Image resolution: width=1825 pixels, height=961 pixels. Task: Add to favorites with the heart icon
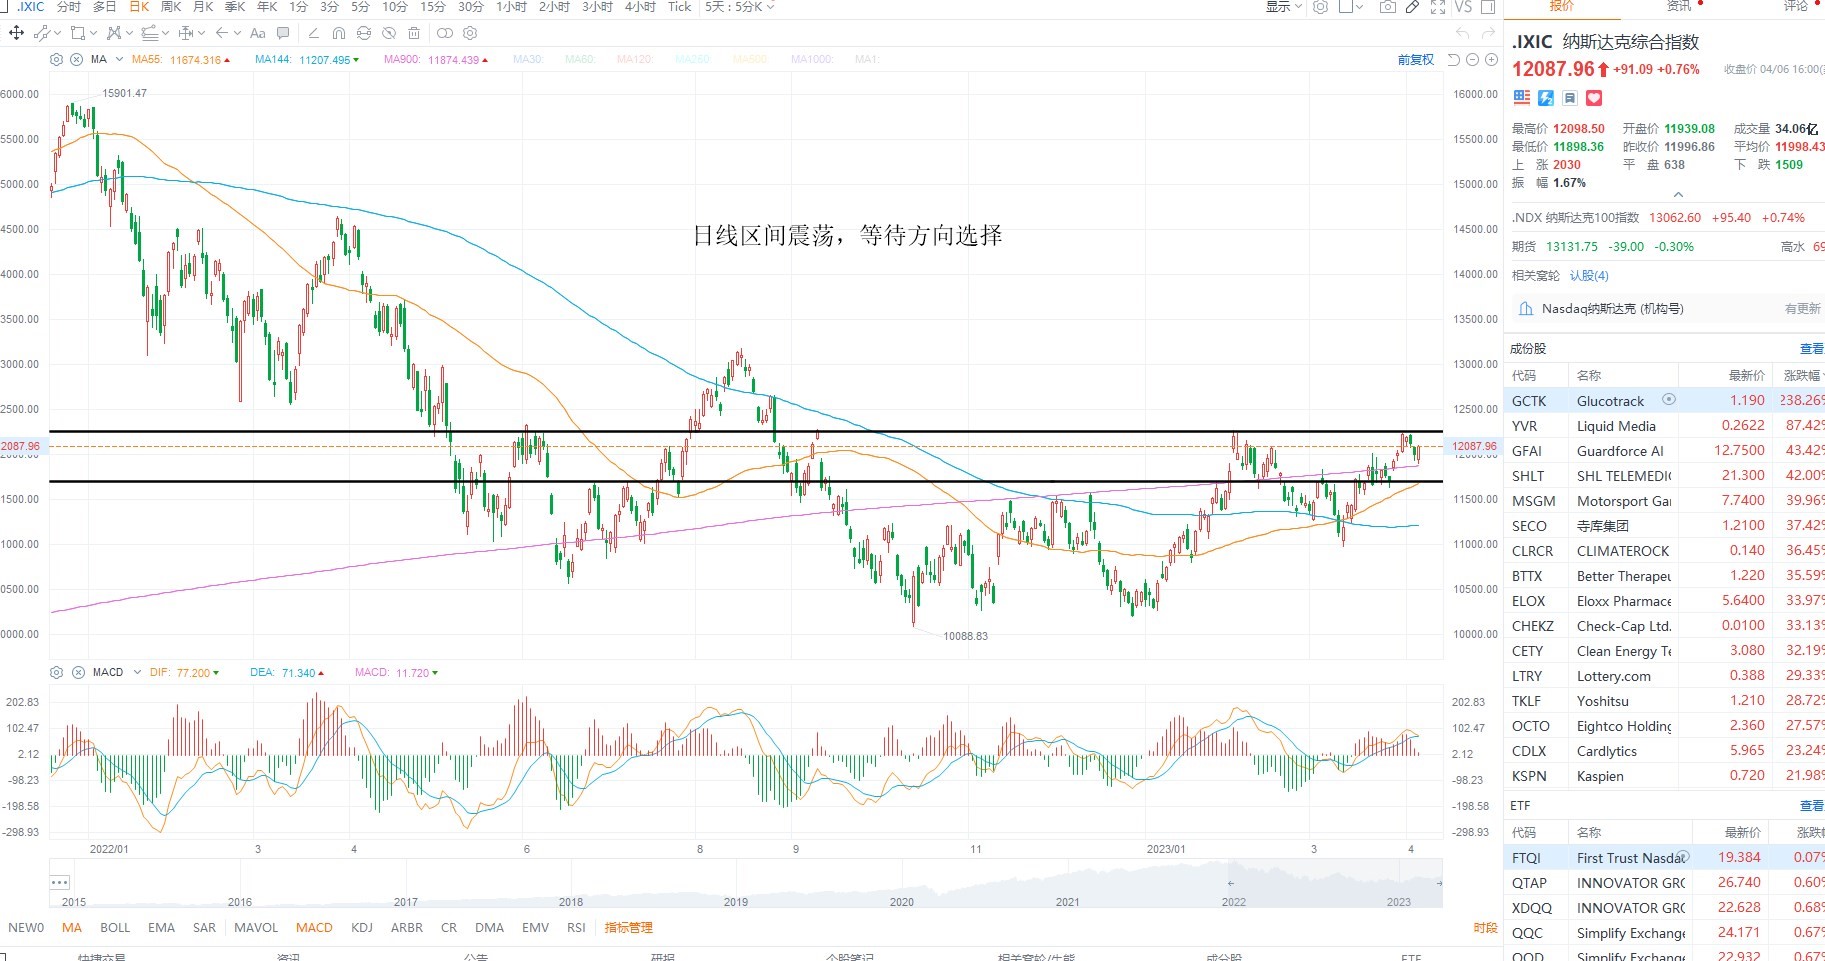[1594, 97]
